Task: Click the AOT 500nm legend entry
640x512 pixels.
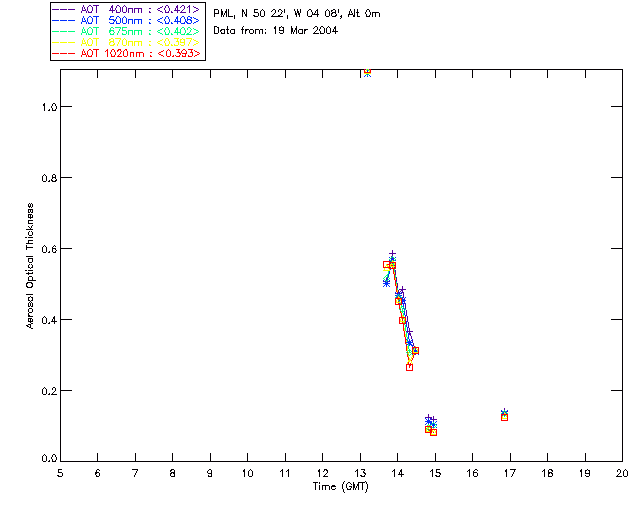Action: click(126, 20)
